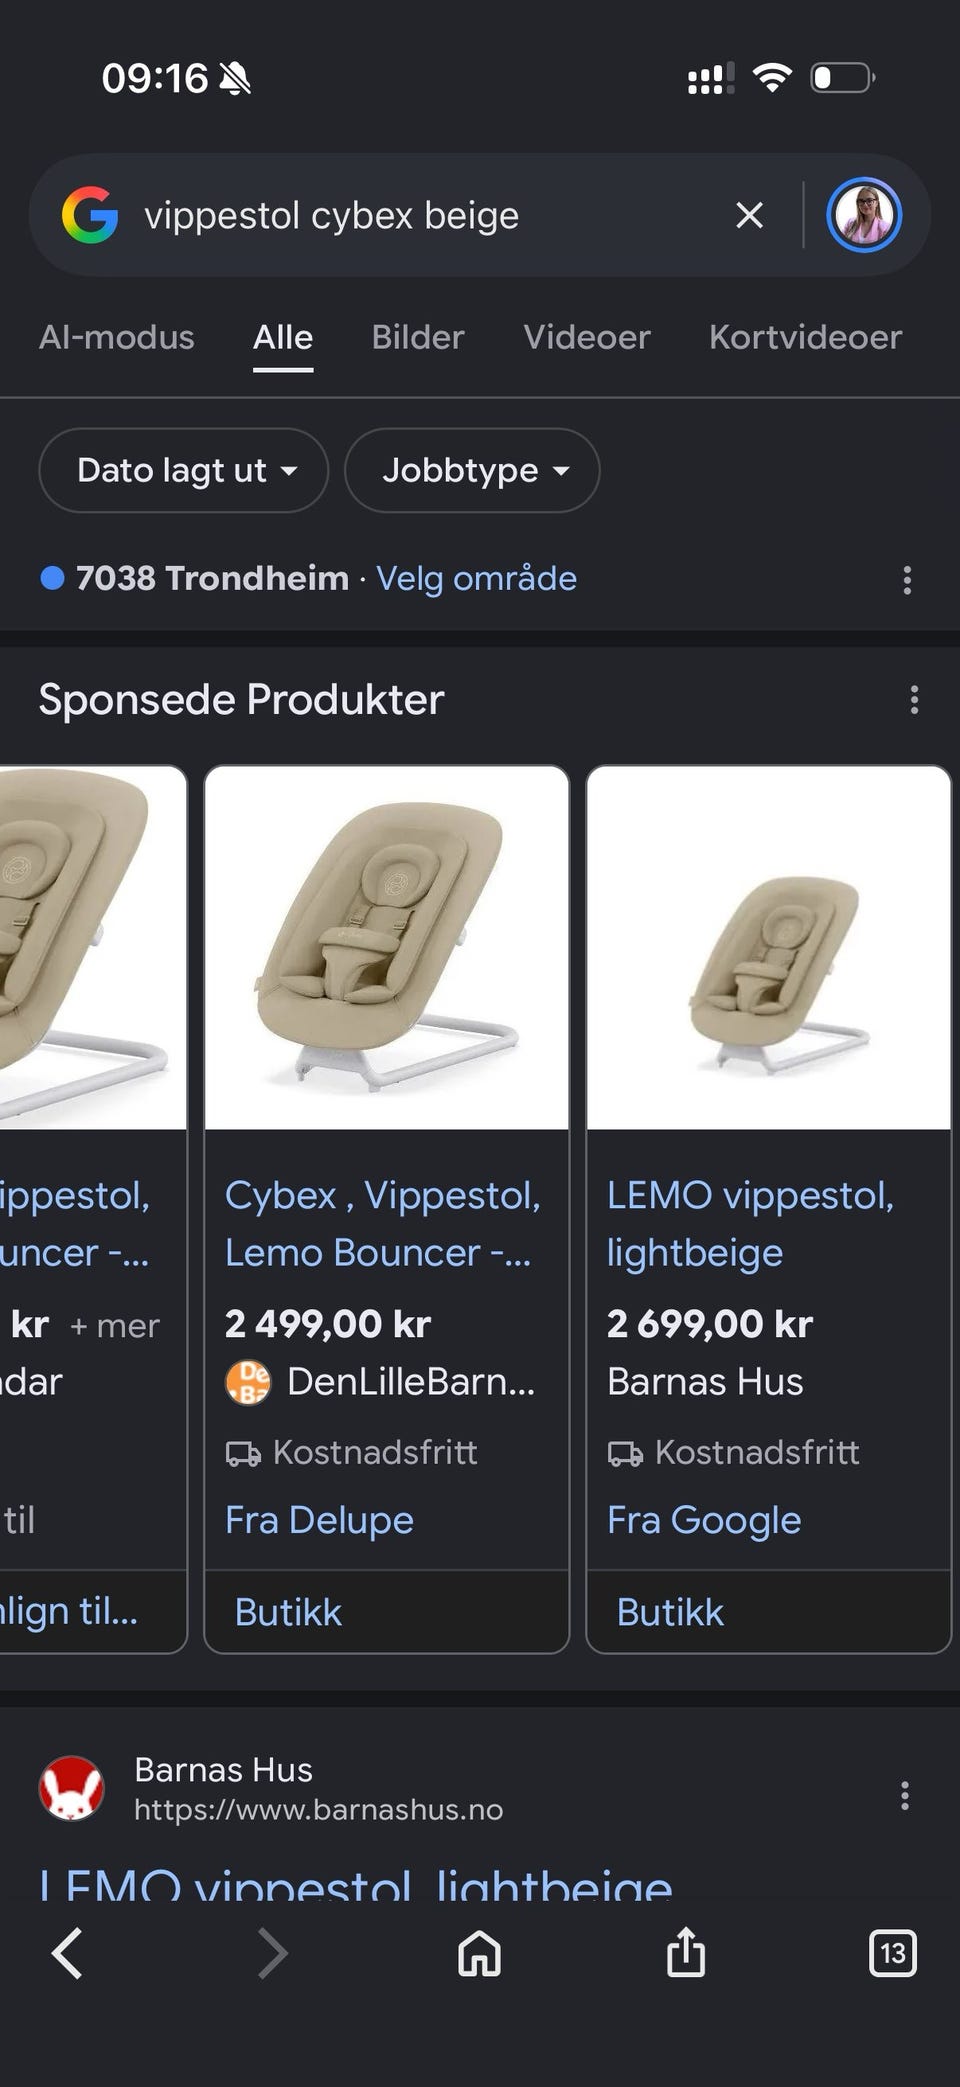The width and height of the screenshot is (960, 2087).
Task: Clear the search query with X
Action: (x=749, y=215)
